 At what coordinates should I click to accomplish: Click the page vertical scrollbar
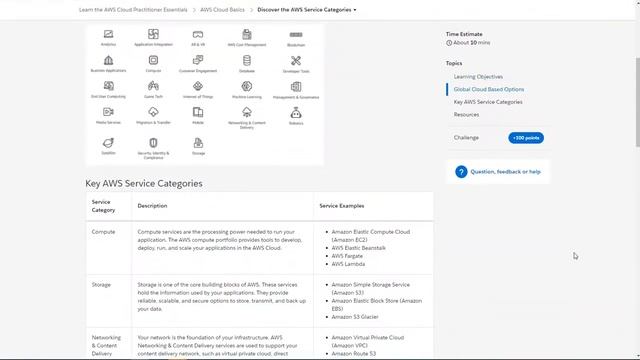[x=637, y=102]
